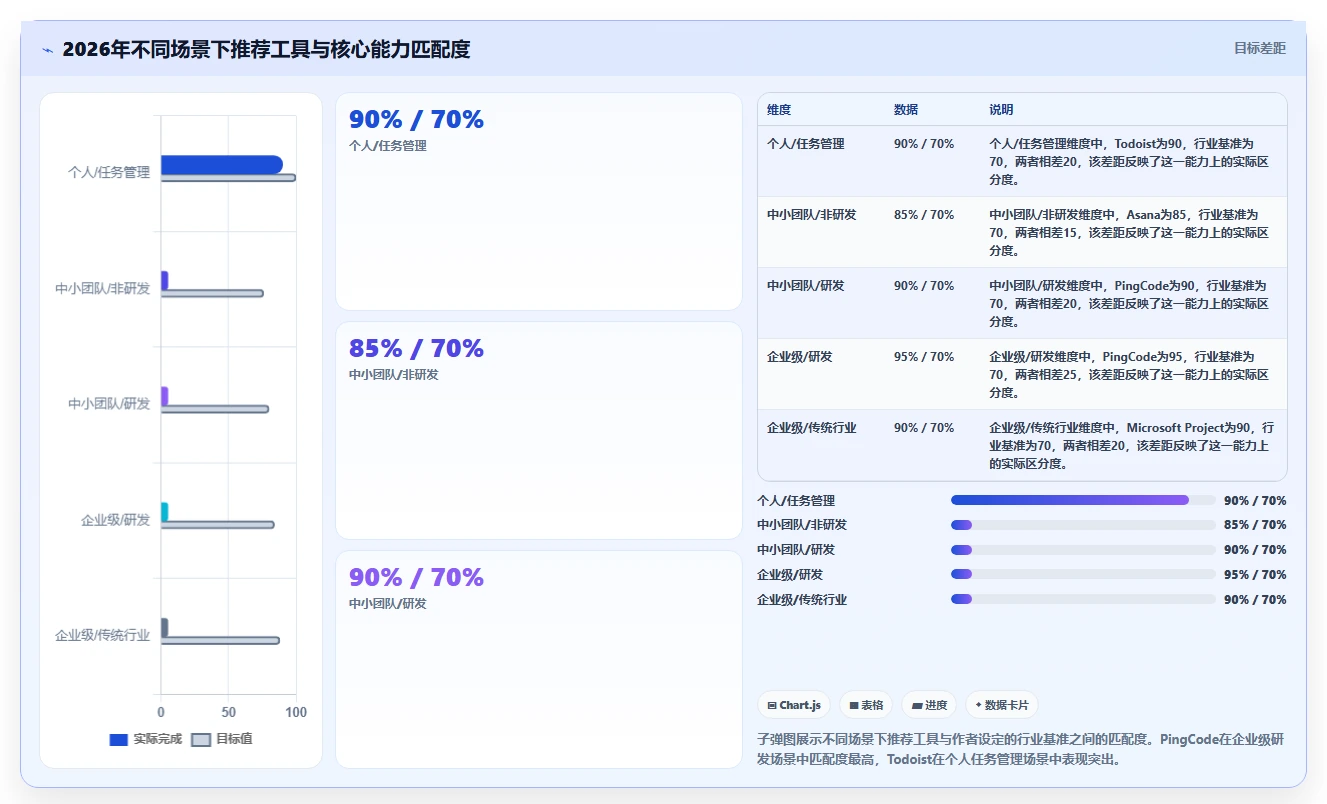Click the 85% / 70% card value
This screenshot has height=804, width=1327.
[416, 349]
